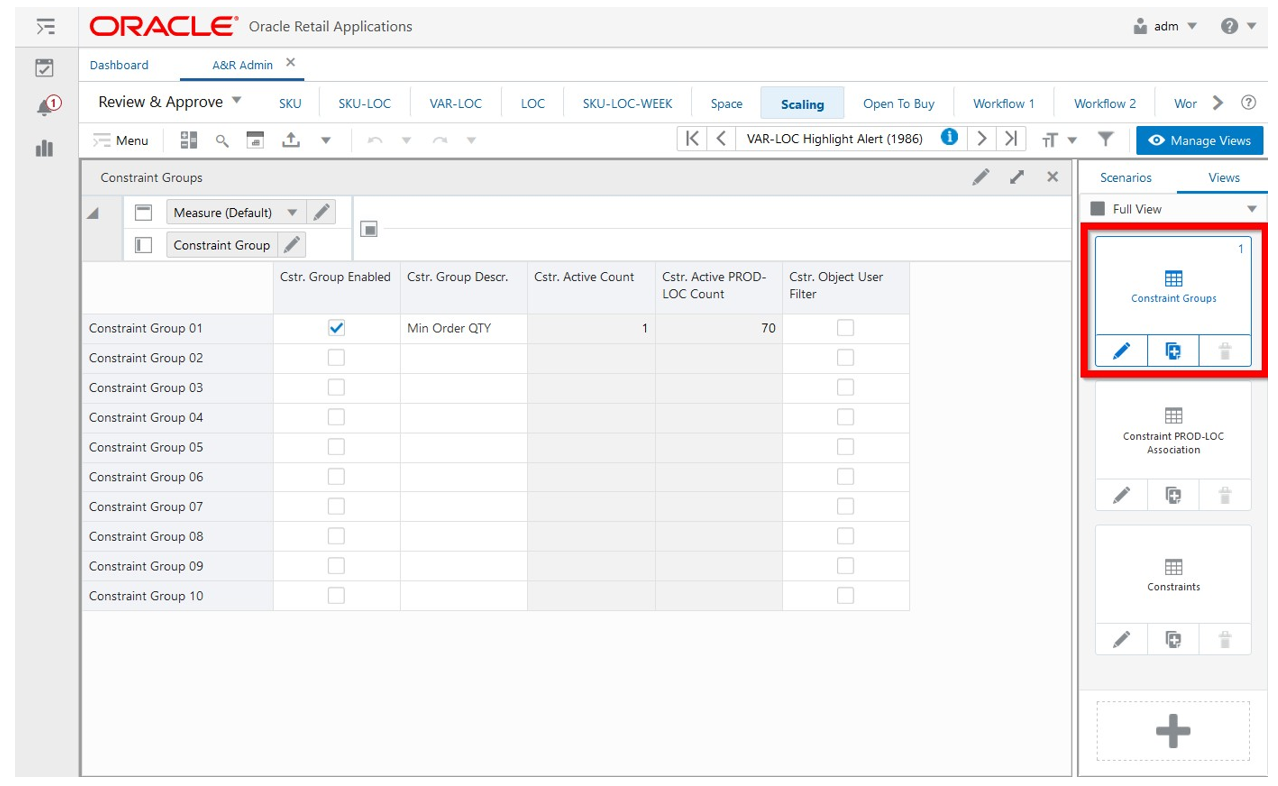Close the A&R Admin tab
The width and height of the screenshot is (1278, 786).
click(291, 62)
